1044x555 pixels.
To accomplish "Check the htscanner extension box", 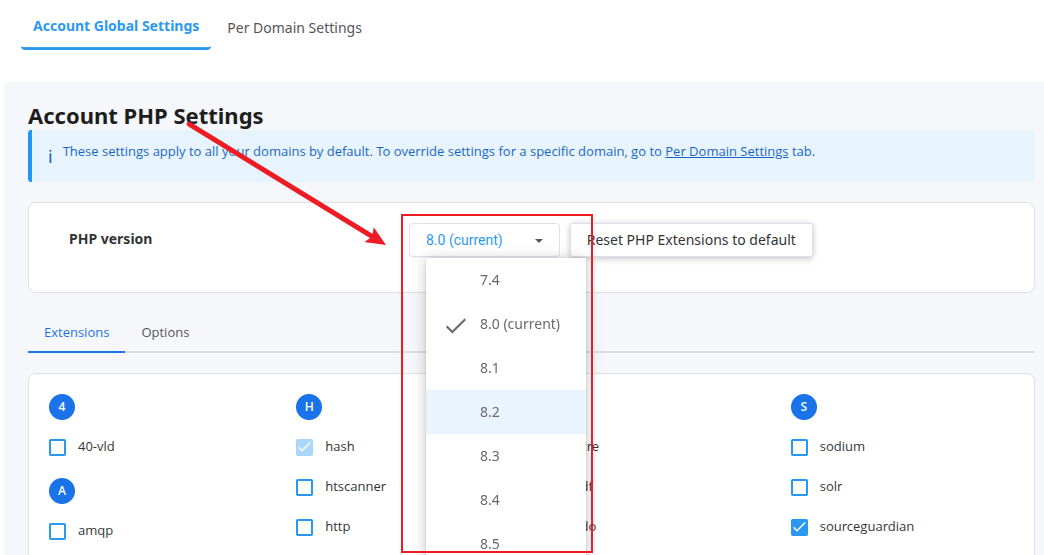I will coord(305,487).
